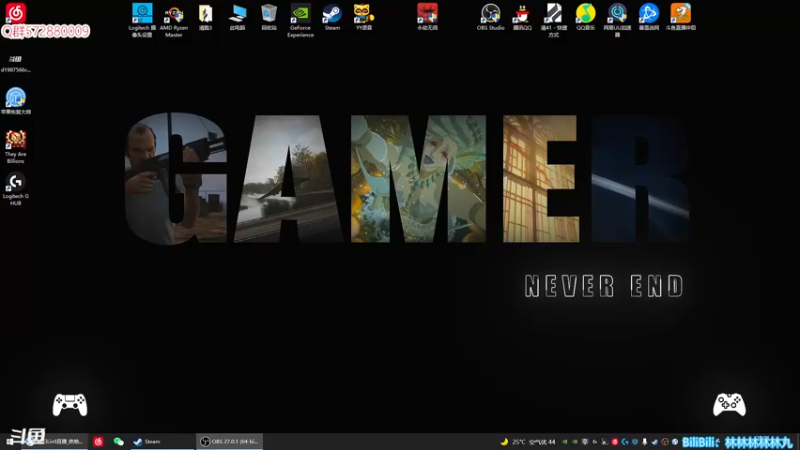Open the blue triangle app beside UU accelerator
The width and height of the screenshot is (800, 450).
point(648,17)
